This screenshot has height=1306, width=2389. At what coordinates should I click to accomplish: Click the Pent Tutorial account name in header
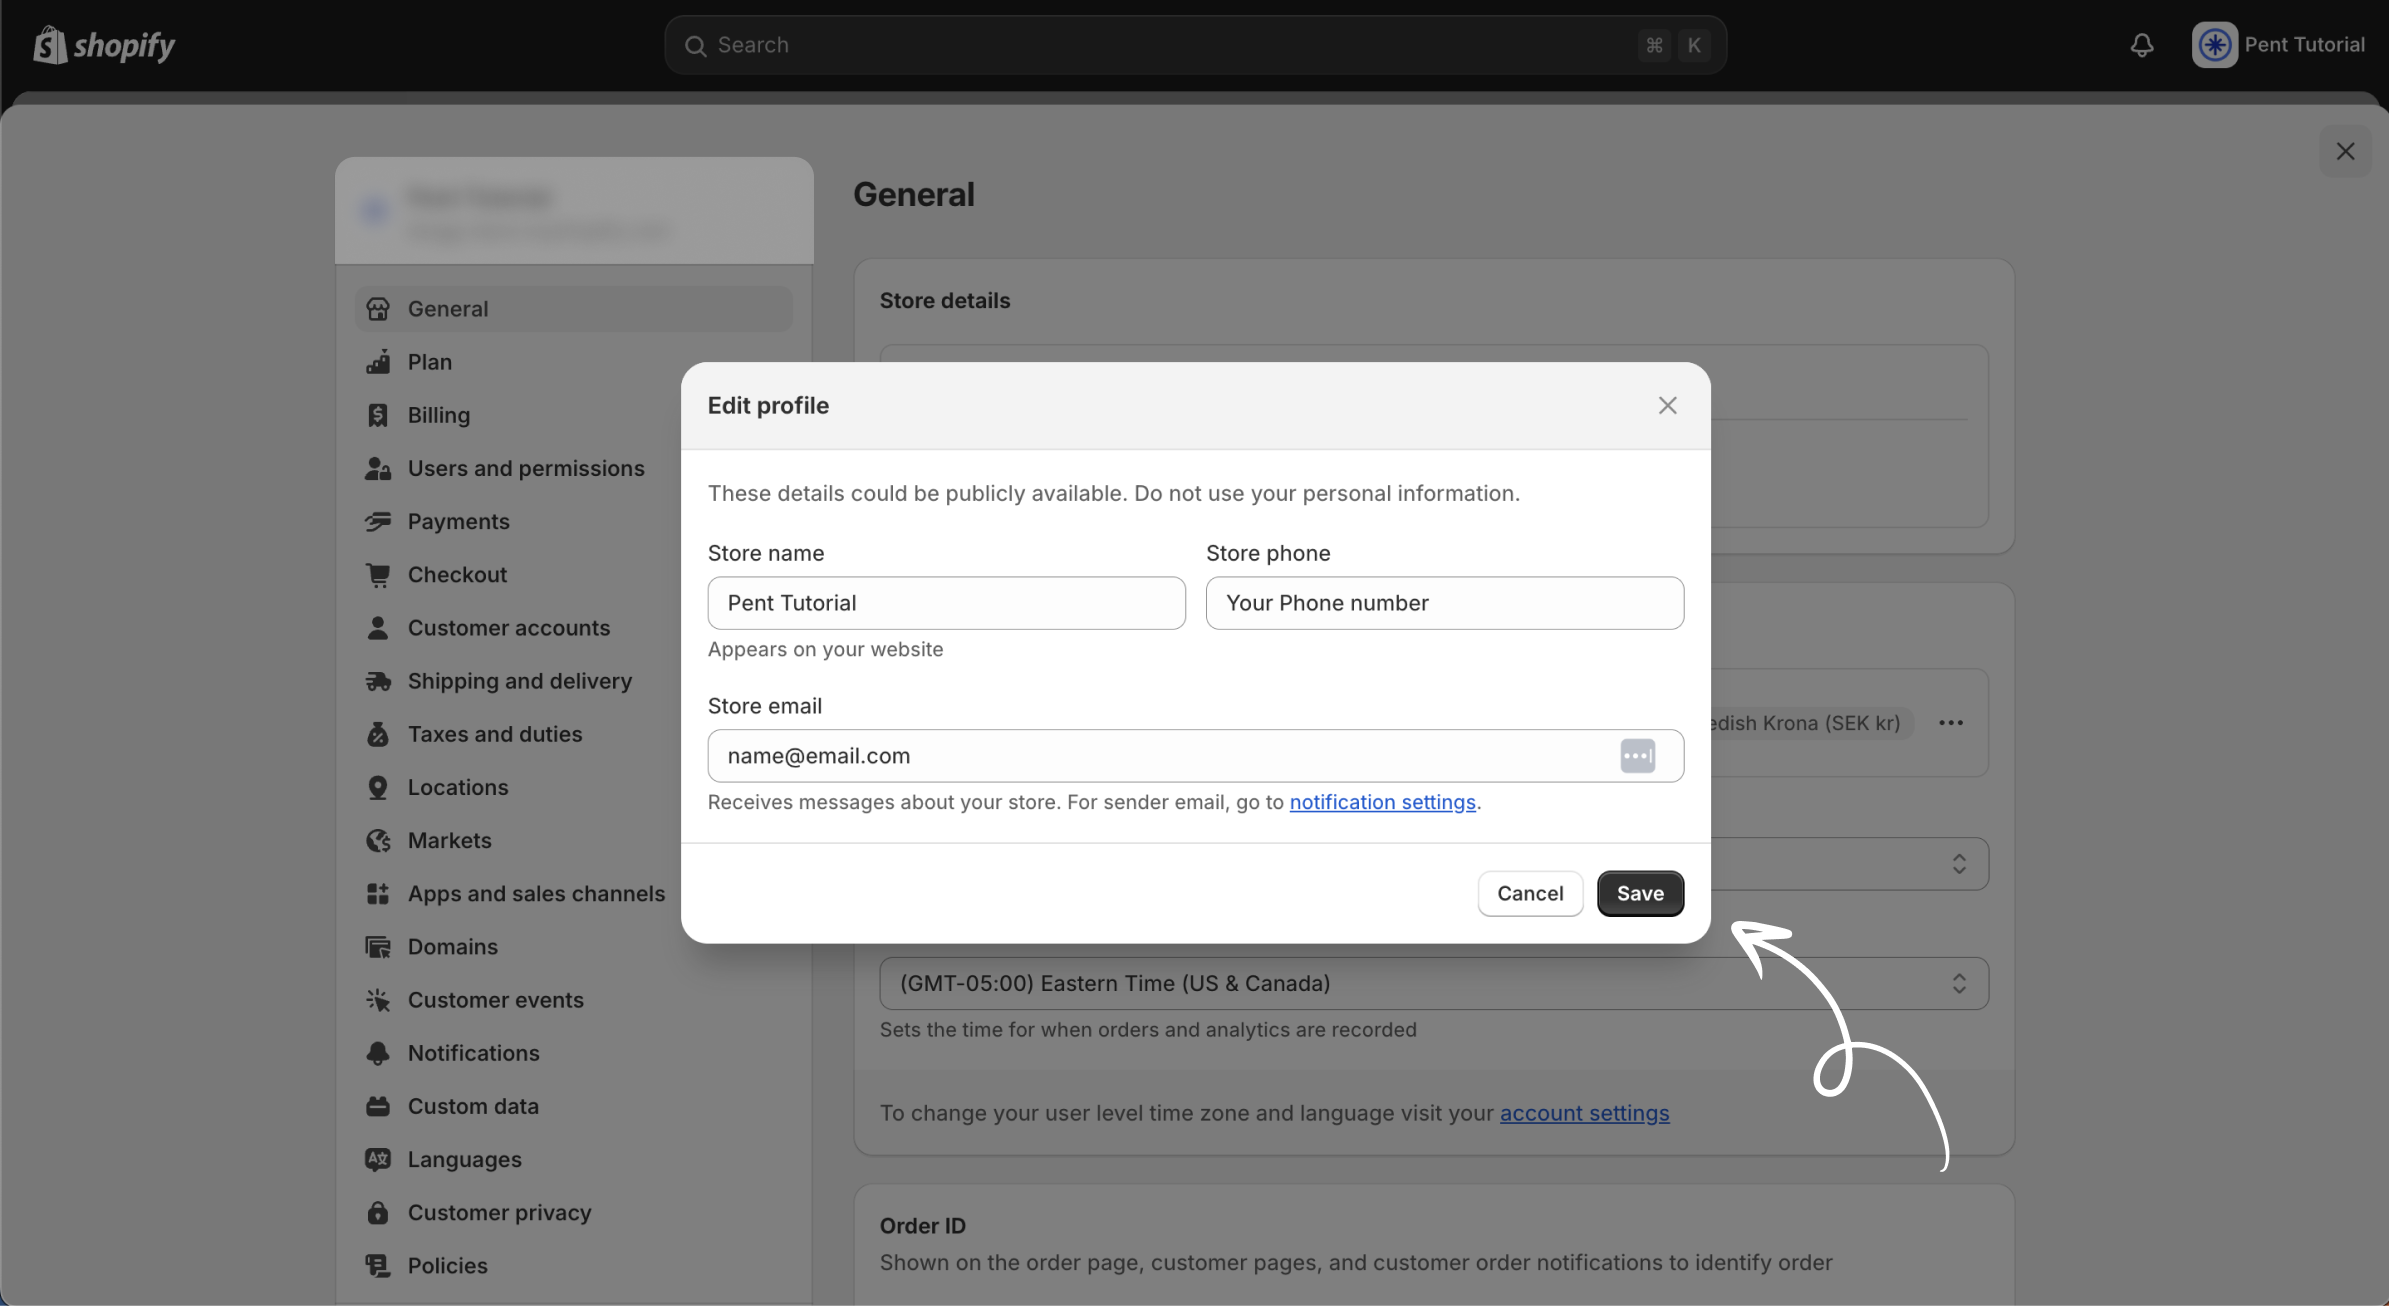coord(2304,45)
